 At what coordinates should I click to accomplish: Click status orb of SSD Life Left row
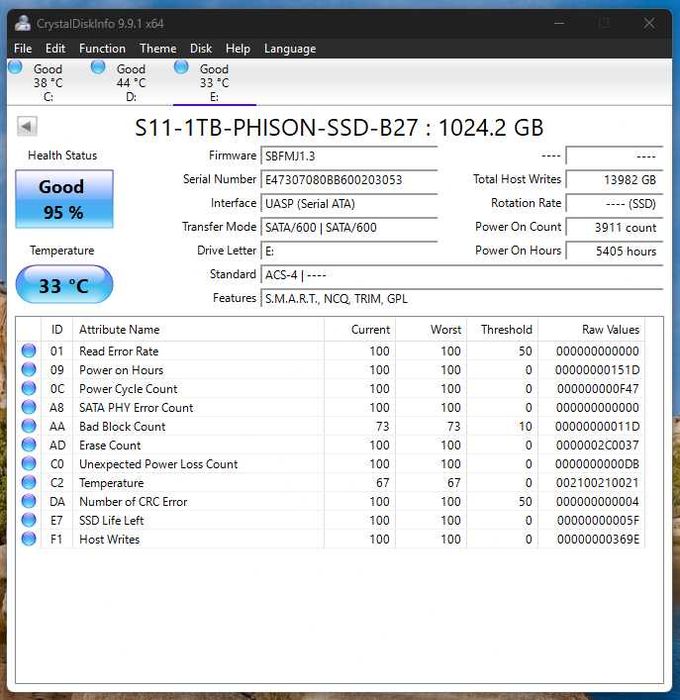point(29,520)
